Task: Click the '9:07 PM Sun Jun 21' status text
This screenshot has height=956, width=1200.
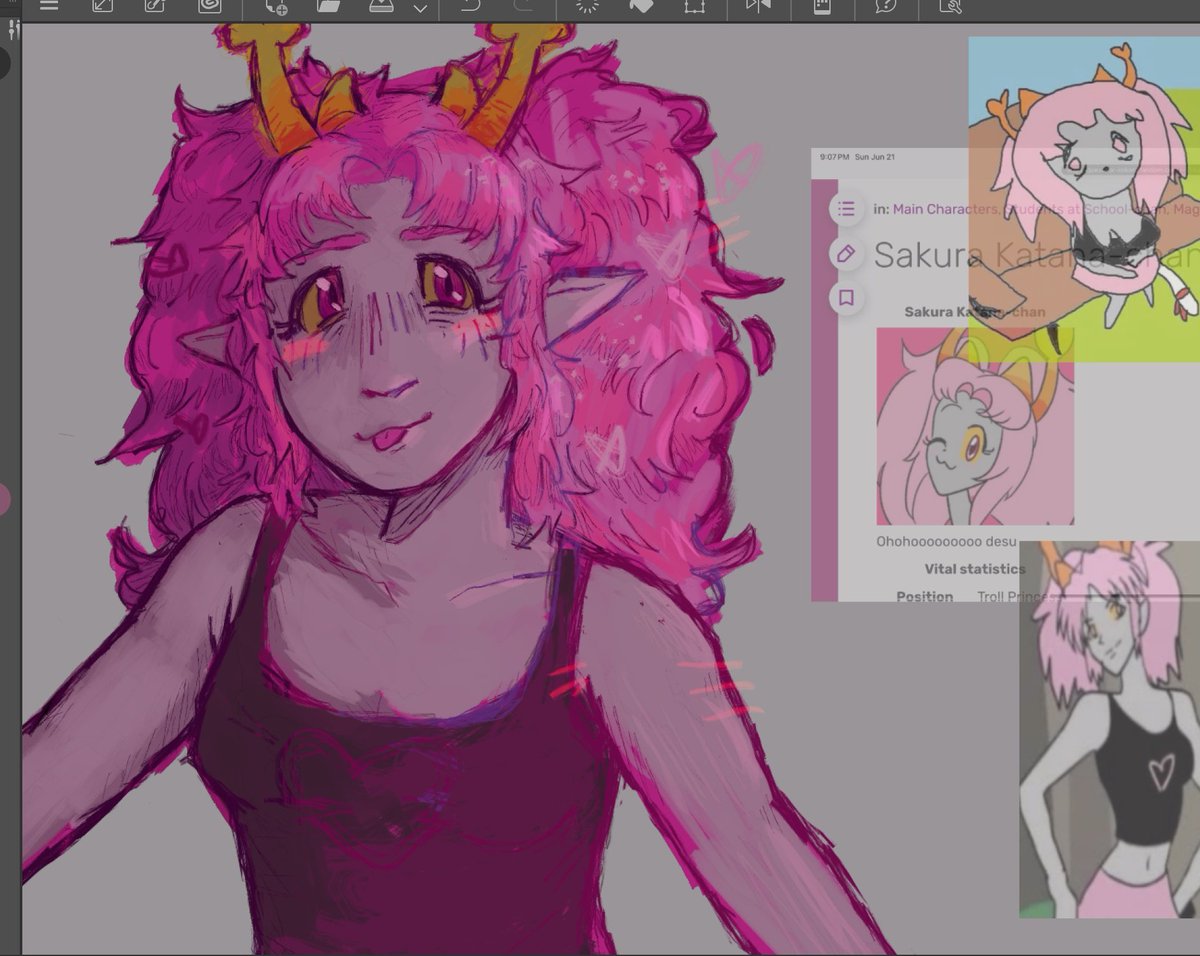Action: 857,157
